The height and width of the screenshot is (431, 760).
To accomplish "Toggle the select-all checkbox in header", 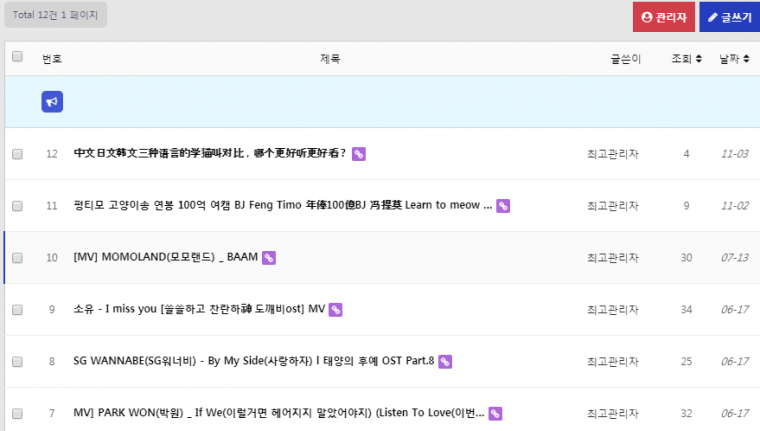I will click(x=17, y=57).
